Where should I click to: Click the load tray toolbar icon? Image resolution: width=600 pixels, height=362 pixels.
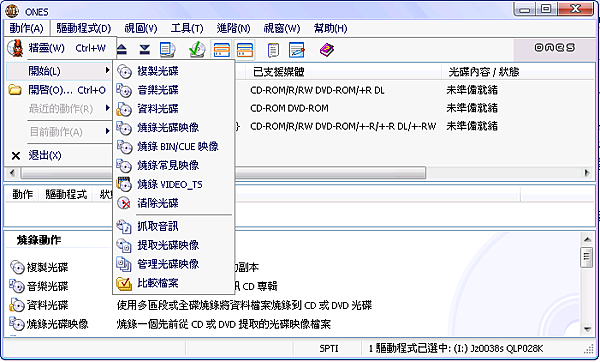pyautogui.click(x=145, y=49)
